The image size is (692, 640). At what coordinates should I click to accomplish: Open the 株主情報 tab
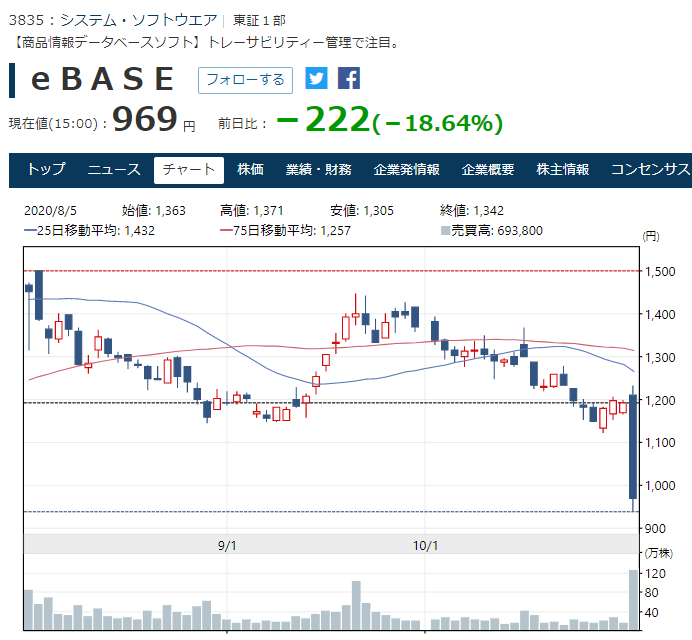coord(563,169)
